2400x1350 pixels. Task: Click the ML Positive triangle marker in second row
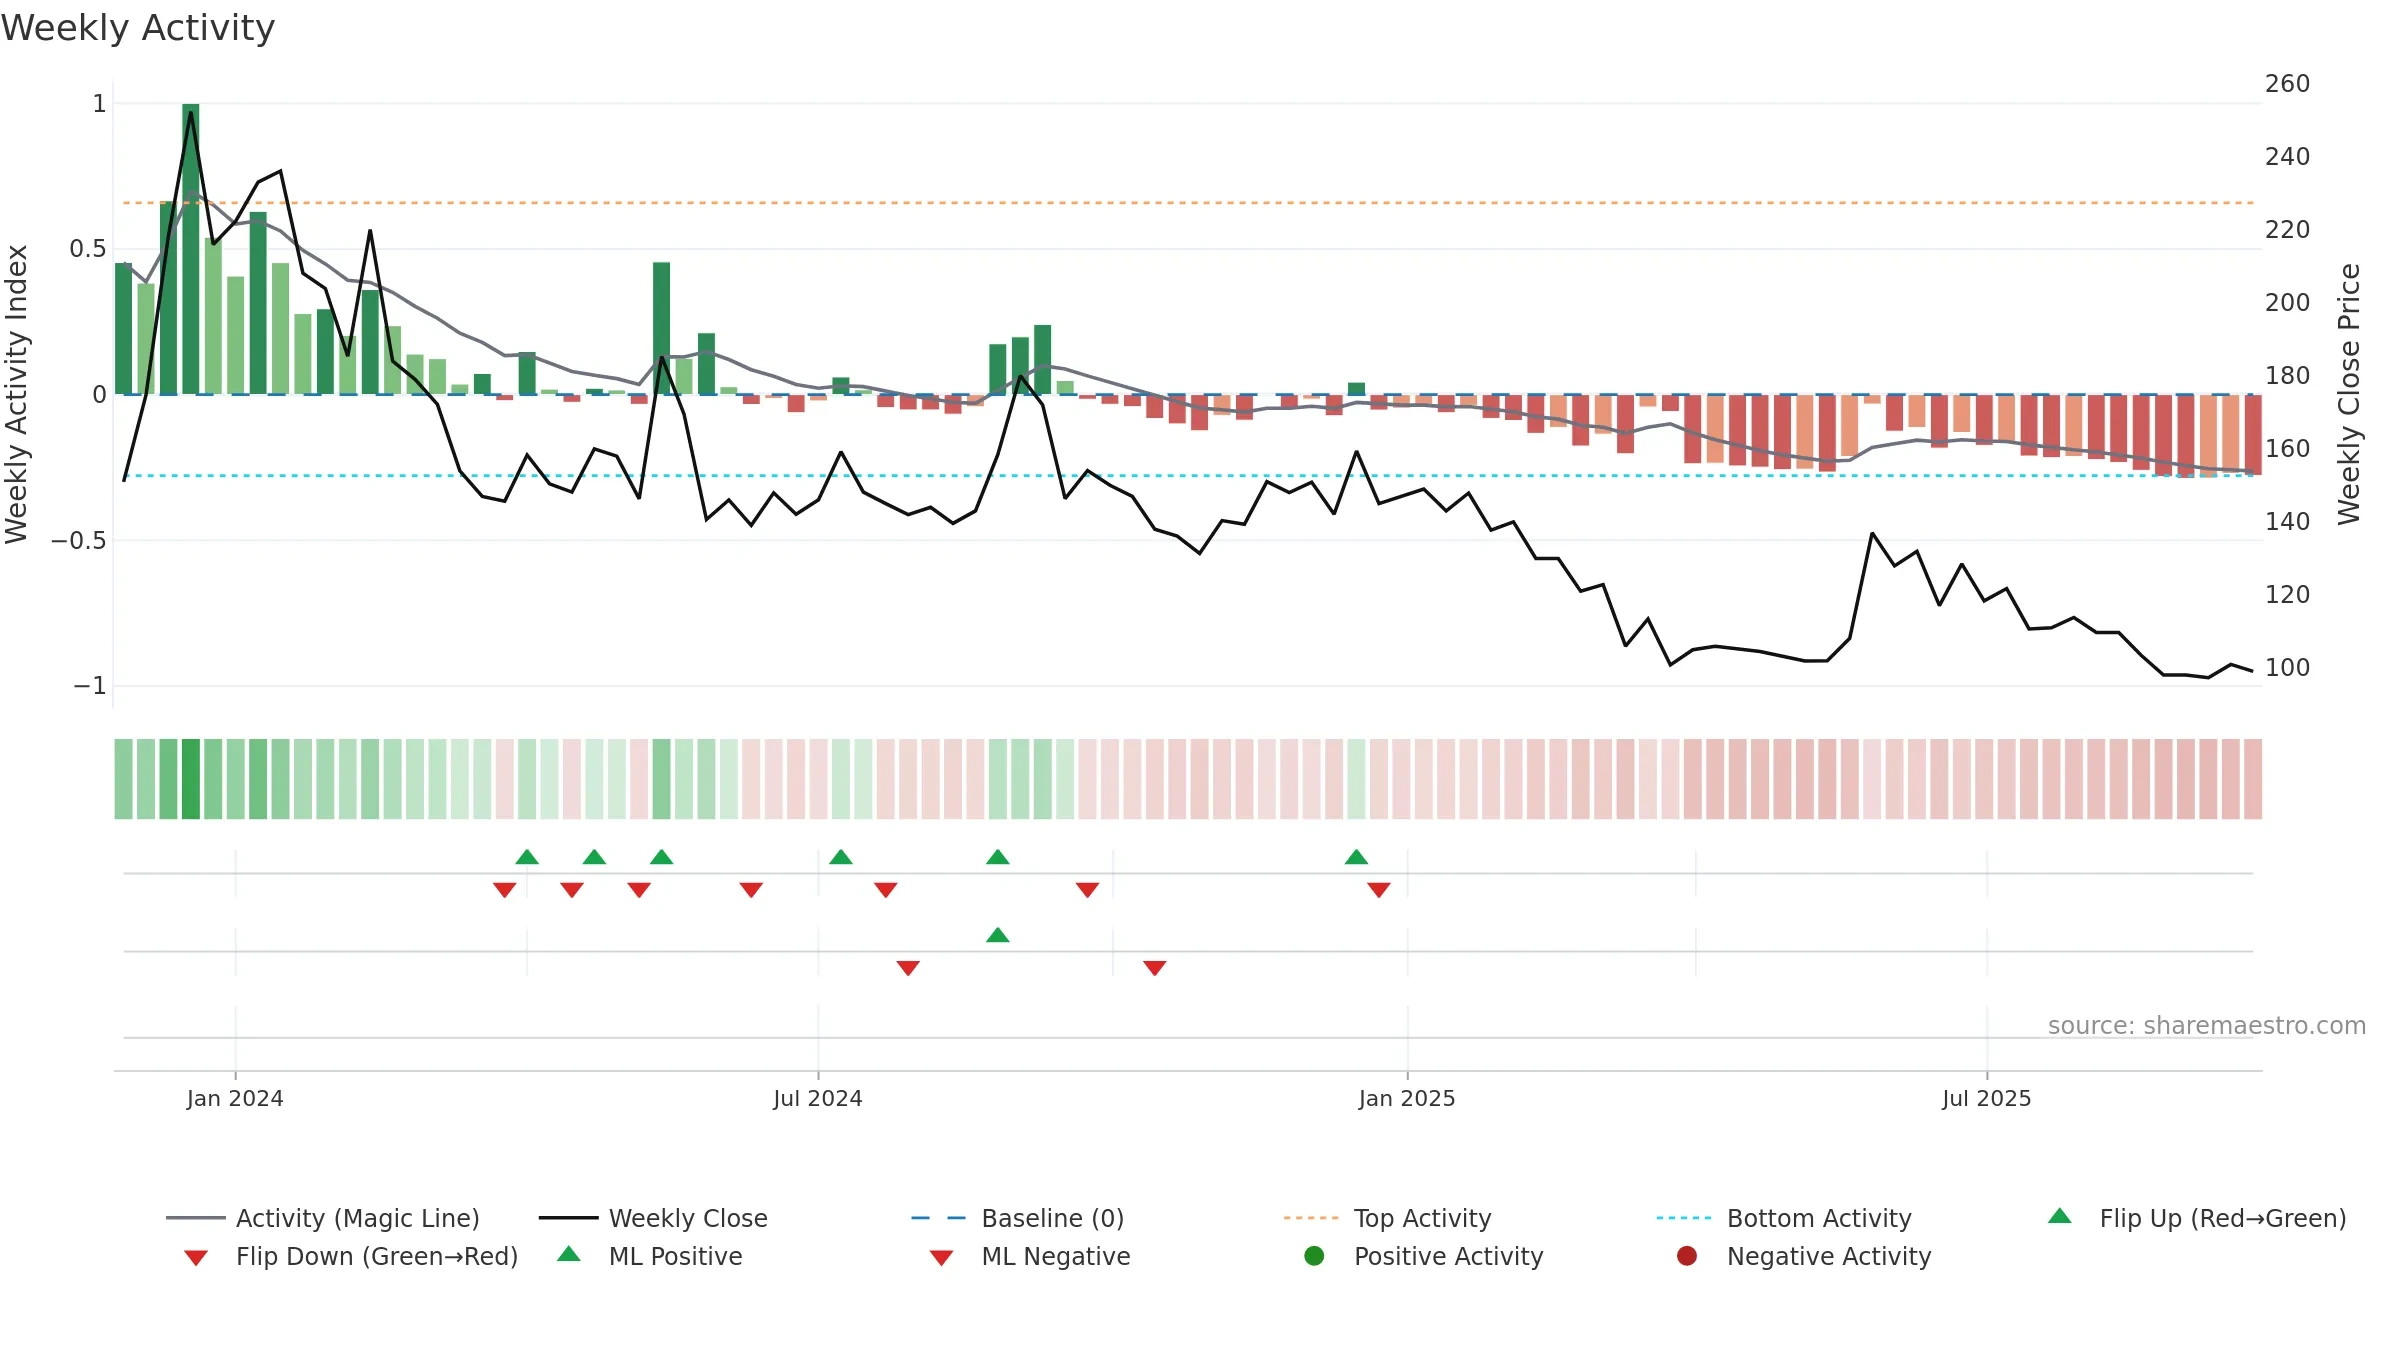(998, 935)
